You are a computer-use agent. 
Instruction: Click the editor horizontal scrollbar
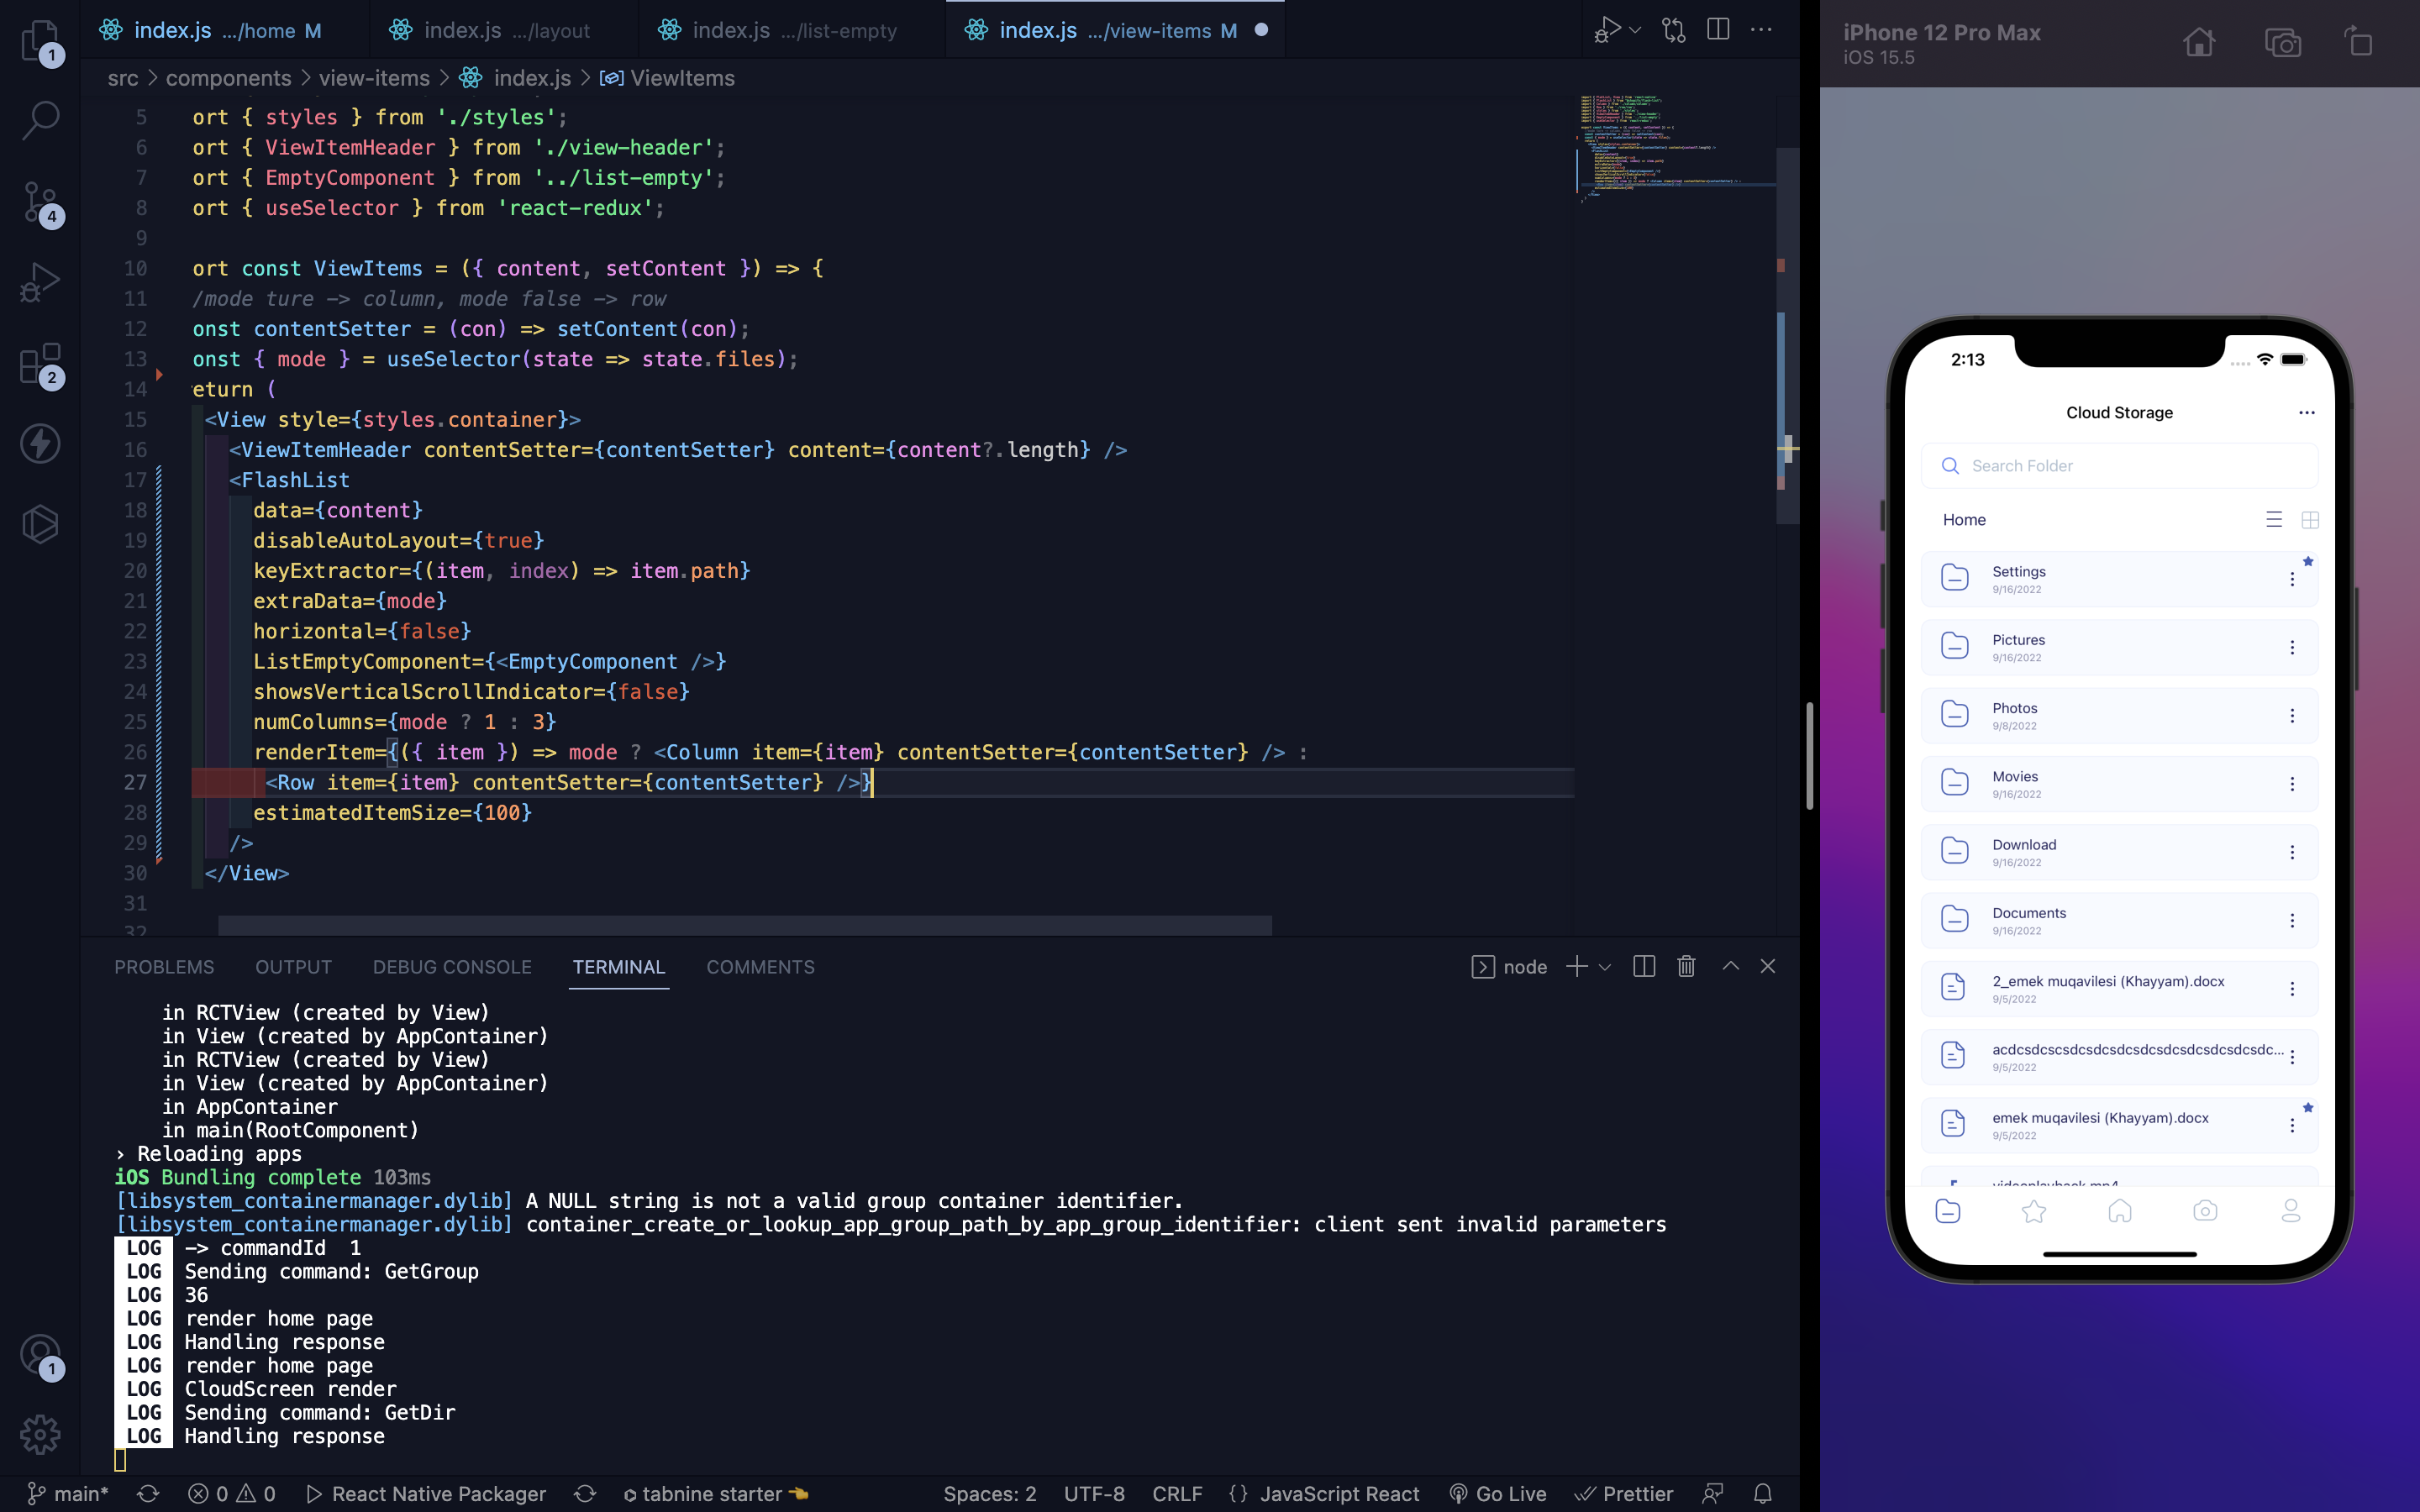745,925
